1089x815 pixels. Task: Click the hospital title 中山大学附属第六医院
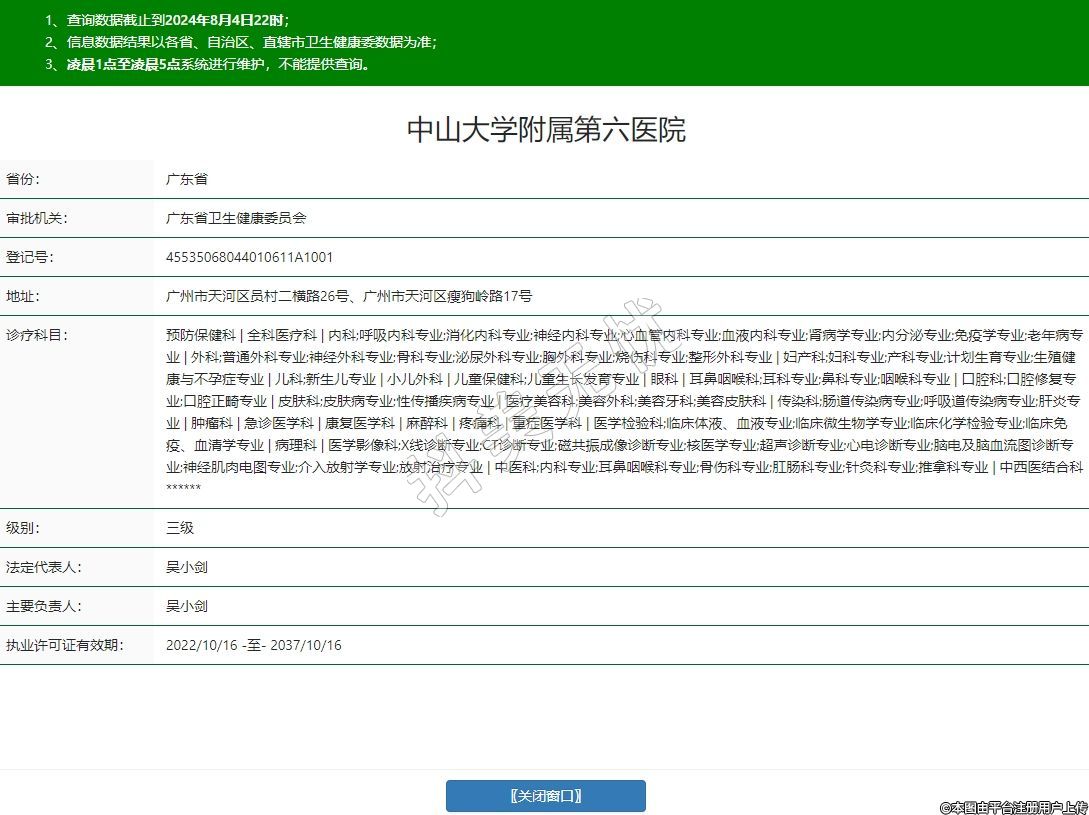[x=545, y=130]
